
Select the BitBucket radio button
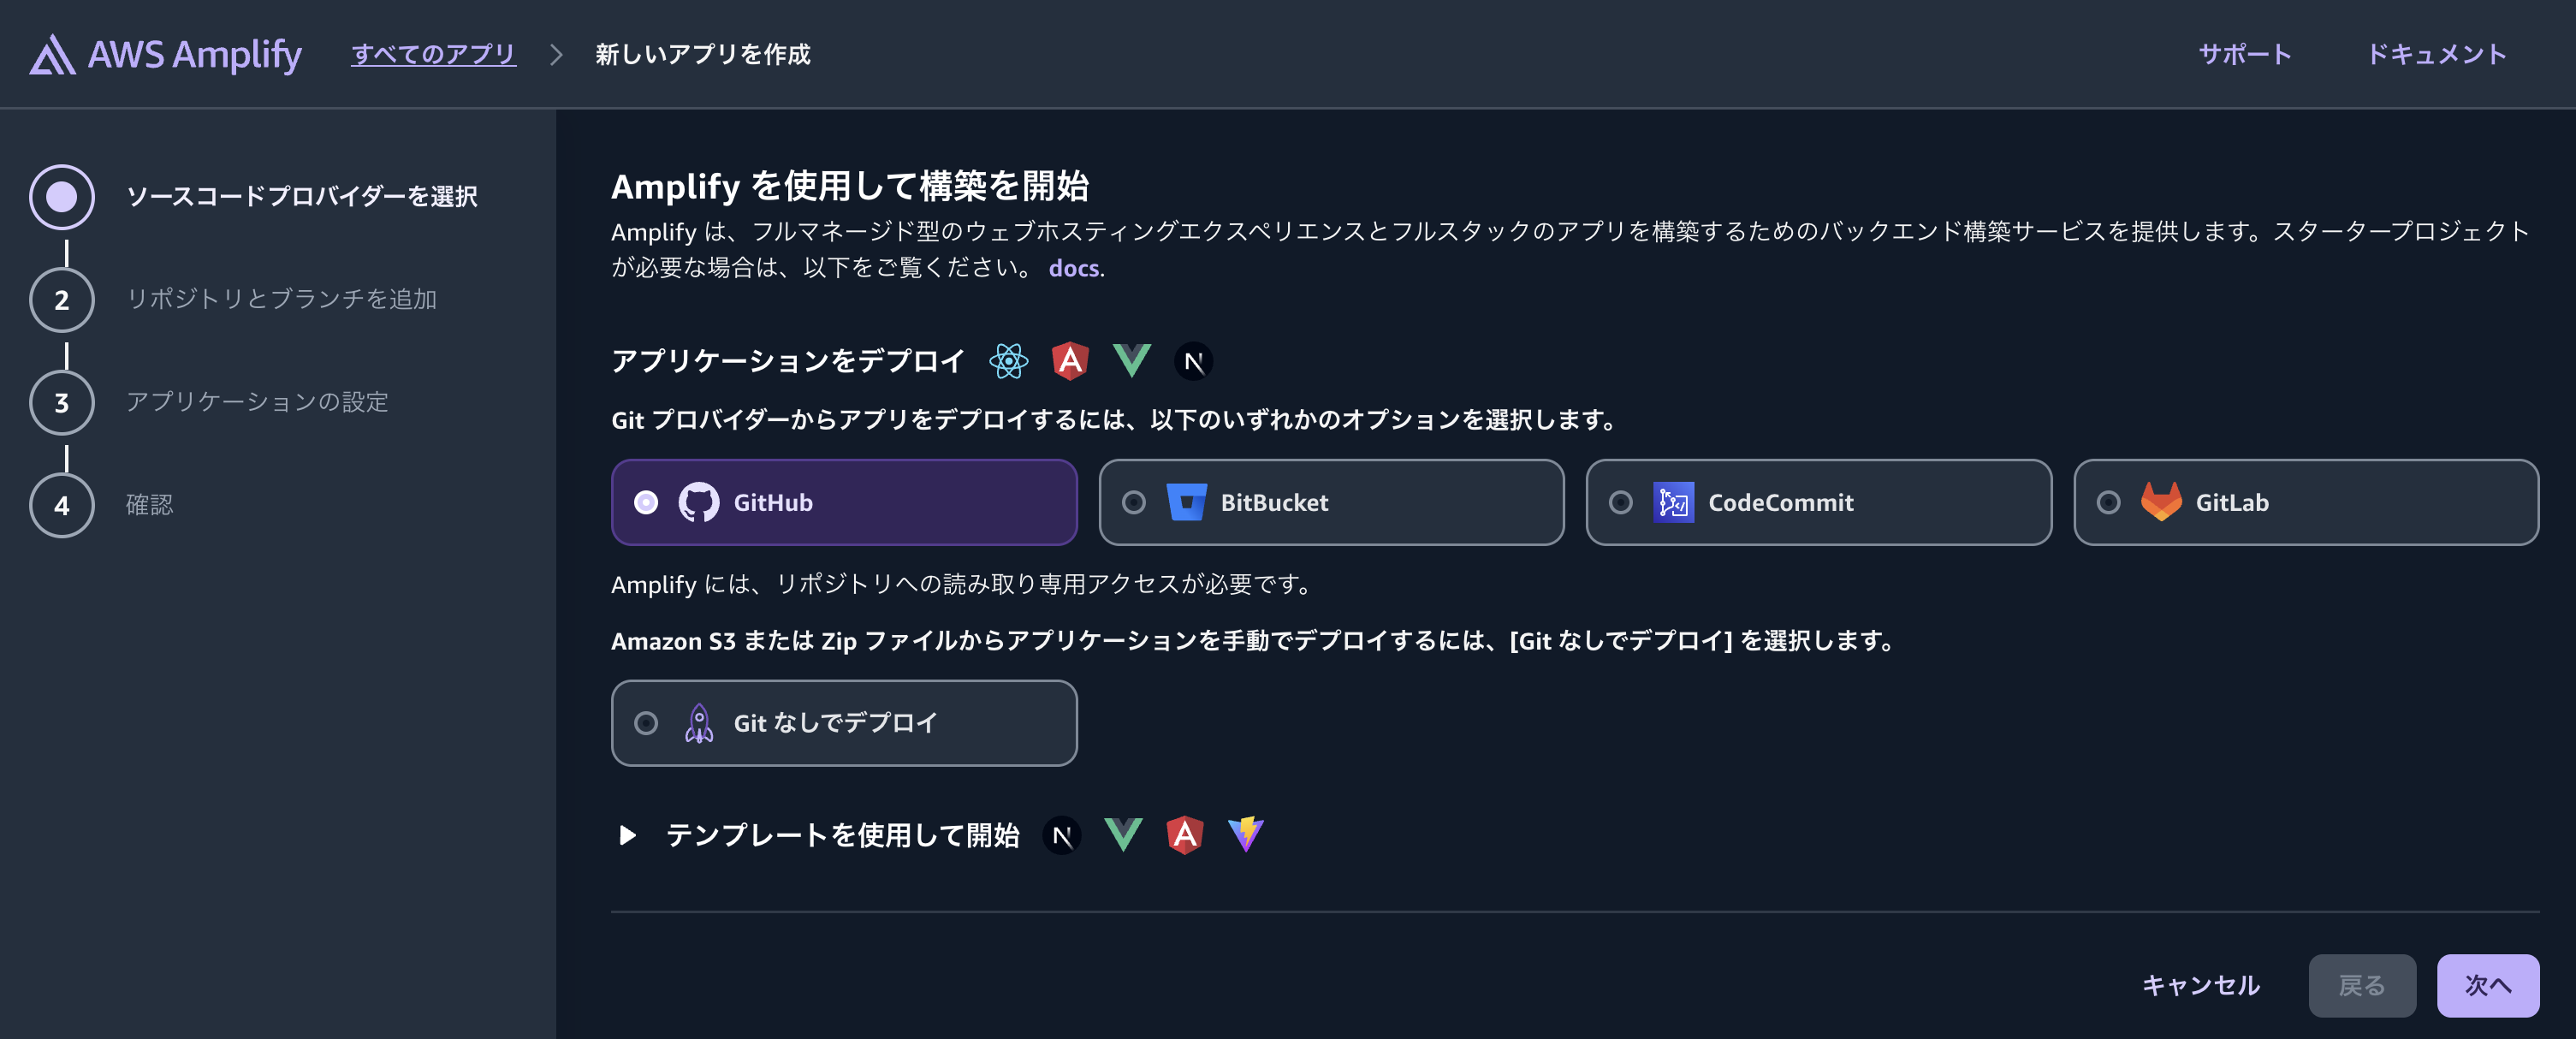[1136, 503]
